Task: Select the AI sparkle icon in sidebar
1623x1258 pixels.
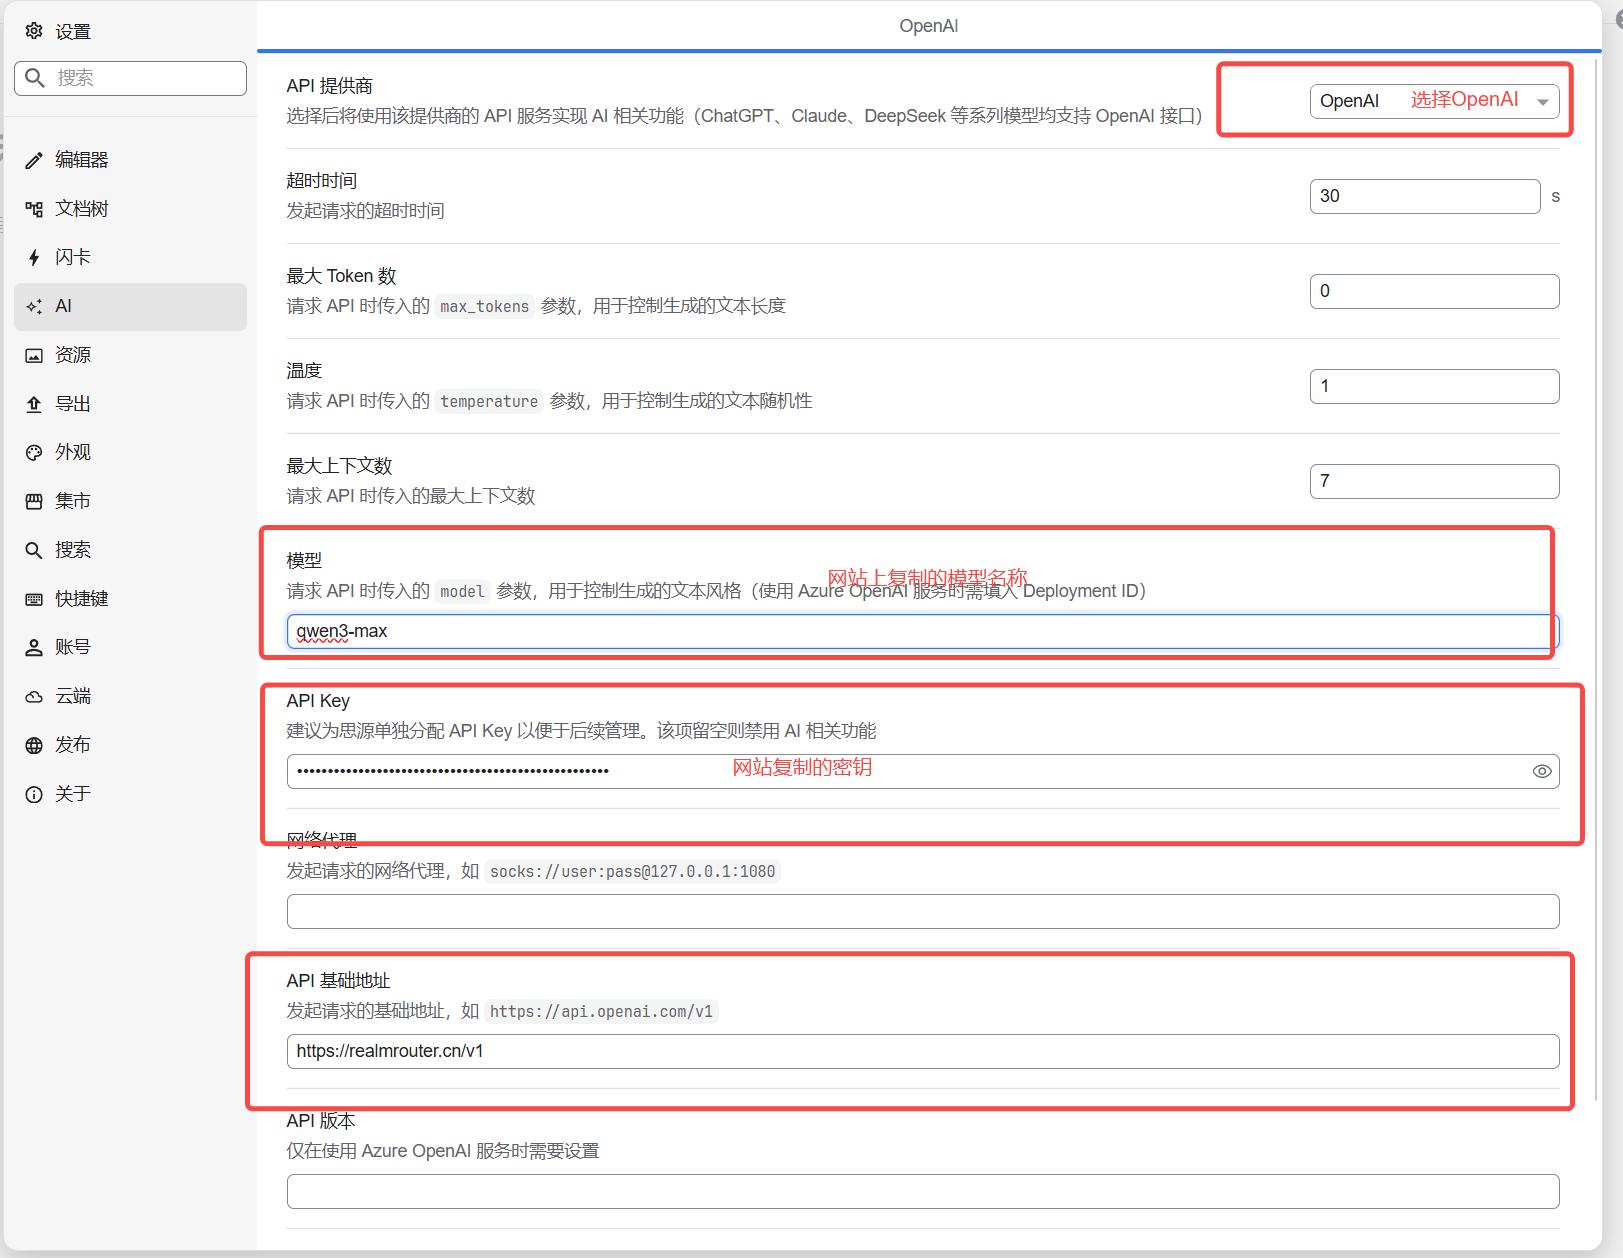Action: click(33, 306)
